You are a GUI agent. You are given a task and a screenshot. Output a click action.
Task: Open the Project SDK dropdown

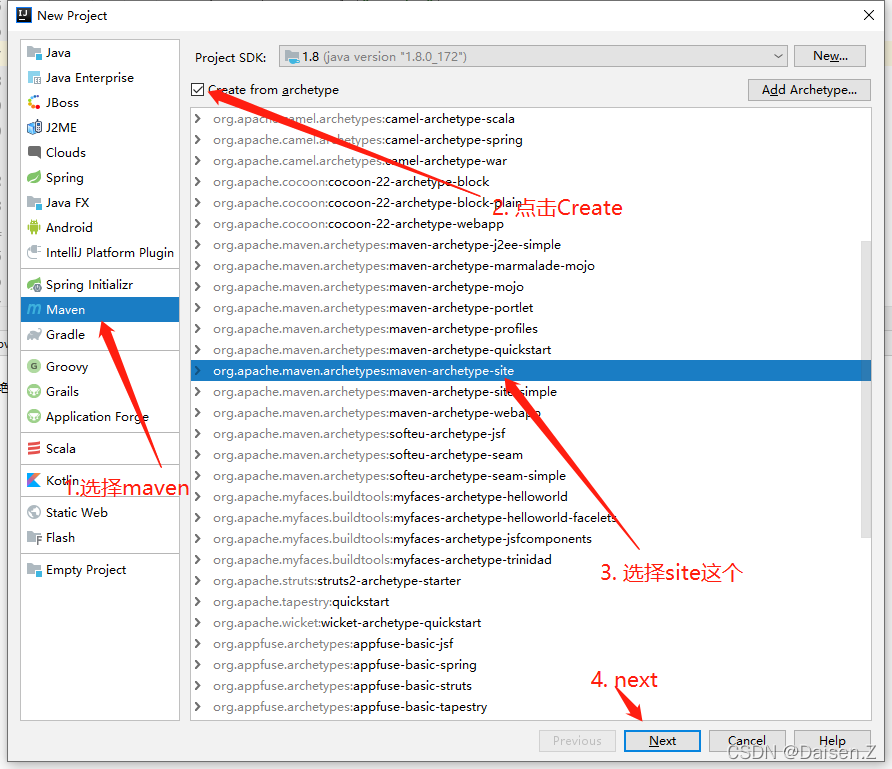533,56
